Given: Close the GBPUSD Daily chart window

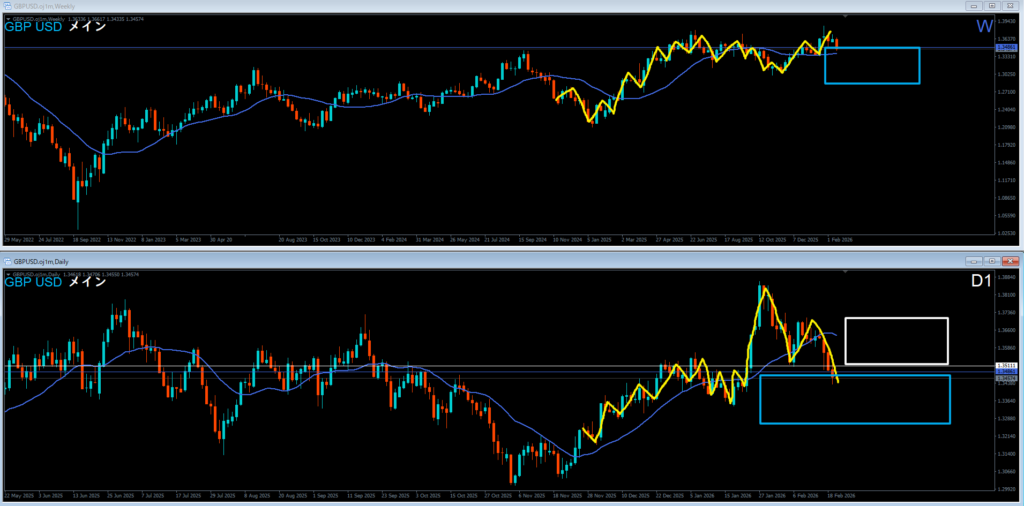Looking at the screenshot, I should tap(1009, 261).
